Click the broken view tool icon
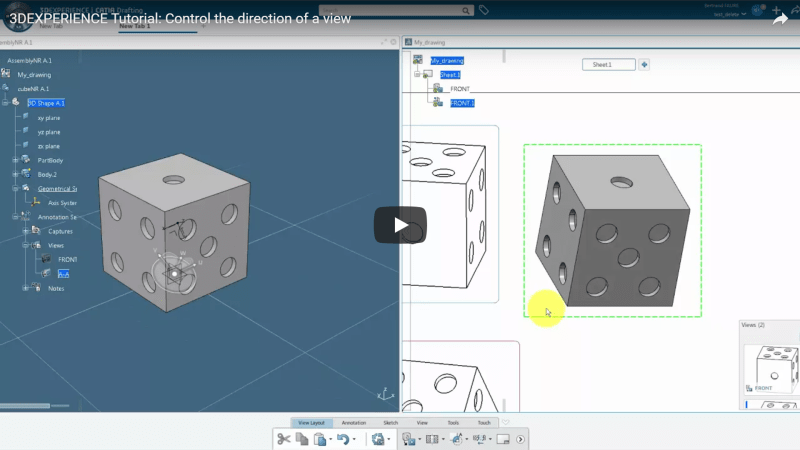 [480, 438]
